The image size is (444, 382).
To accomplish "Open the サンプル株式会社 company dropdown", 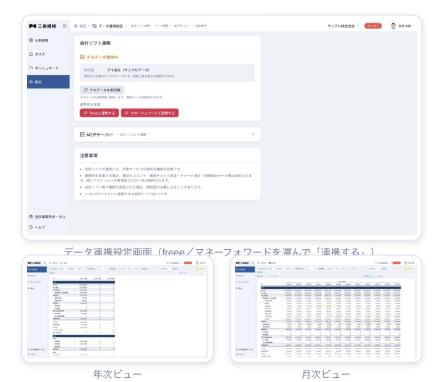I will (343, 26).
